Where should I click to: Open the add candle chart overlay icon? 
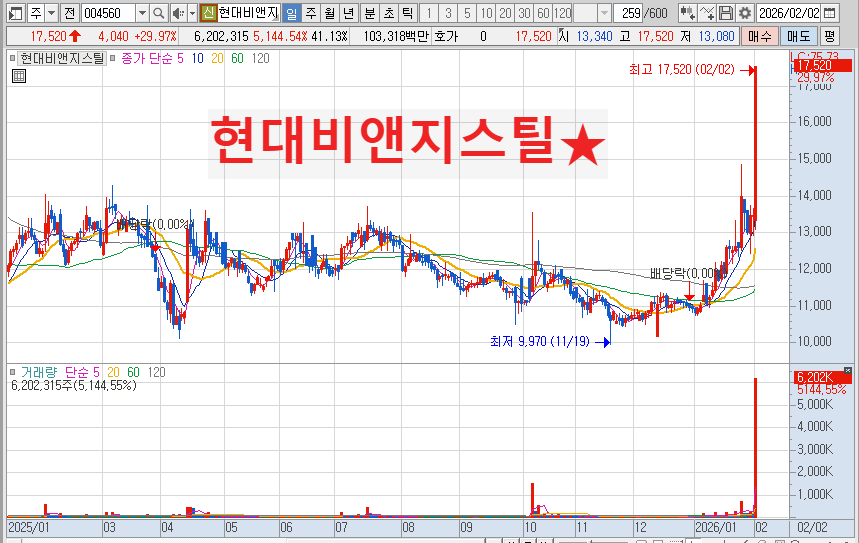coord(688,13)
